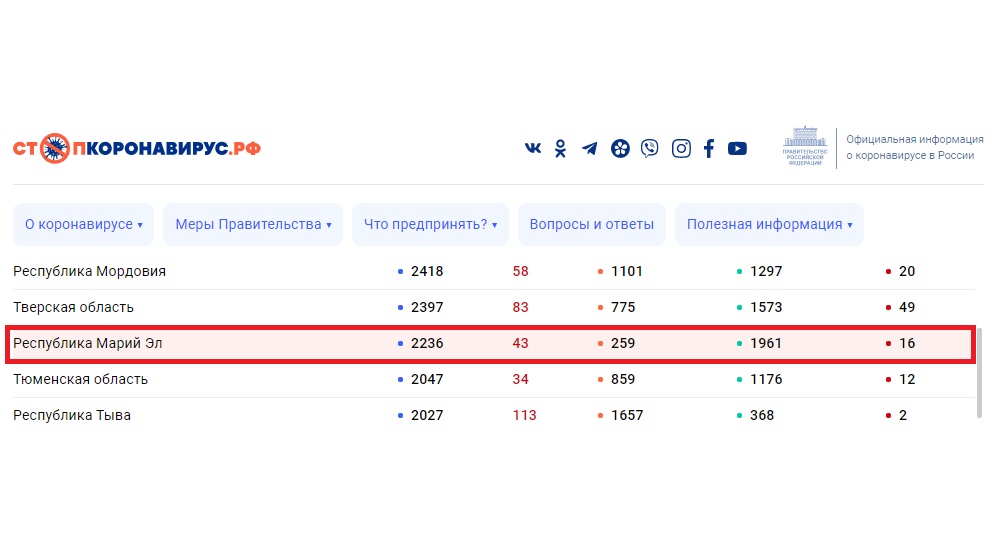Click the Odnoklassniki icon
The width and height of the screenshot is (990, 559).
click(x=561, y=148)
